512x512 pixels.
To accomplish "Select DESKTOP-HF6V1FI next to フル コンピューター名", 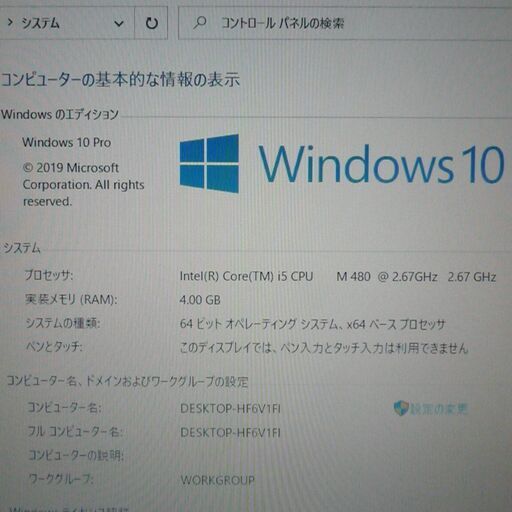I will tap(230, 433).
